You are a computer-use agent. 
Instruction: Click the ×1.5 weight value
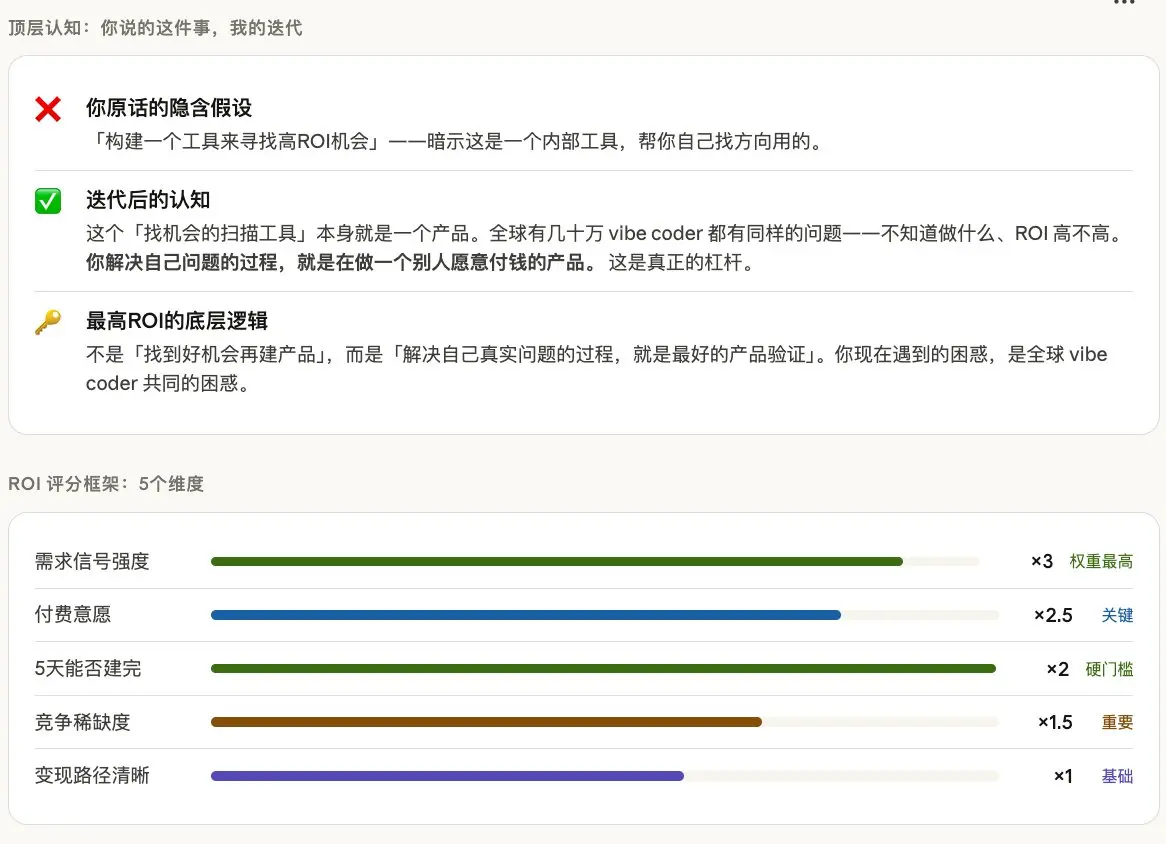point(1055,722)
